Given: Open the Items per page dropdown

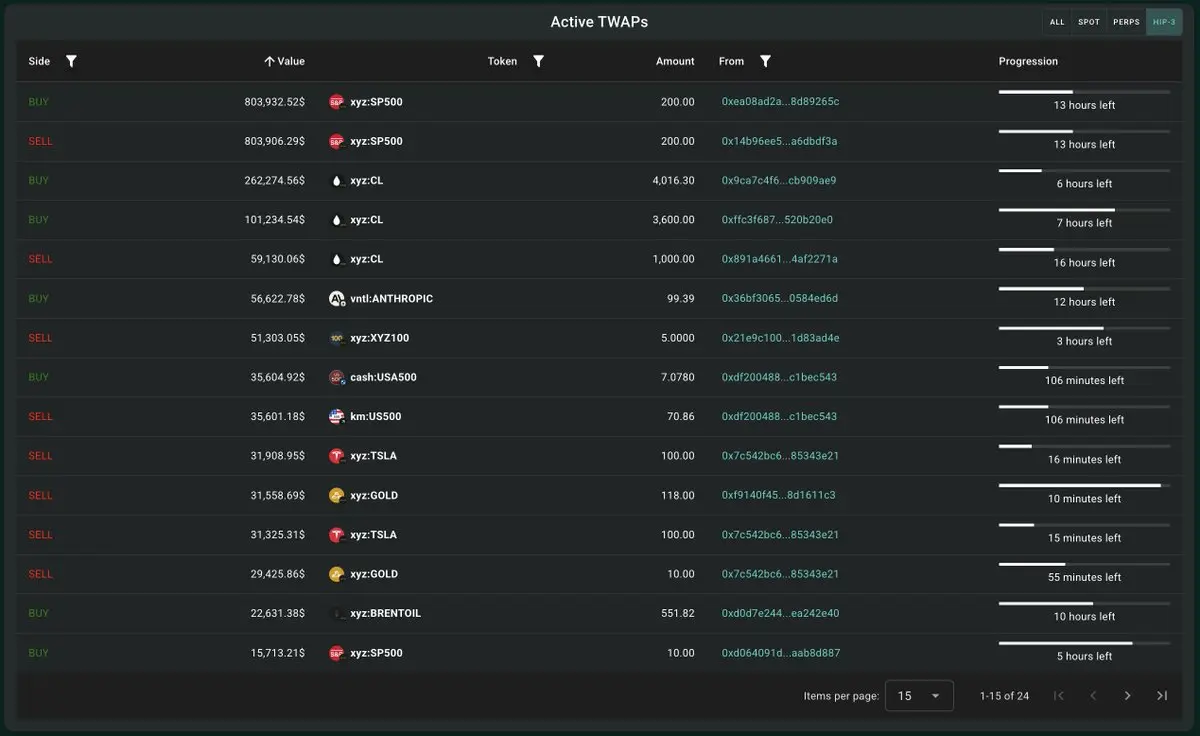Looking at the screenshot, I should (920, 696).
